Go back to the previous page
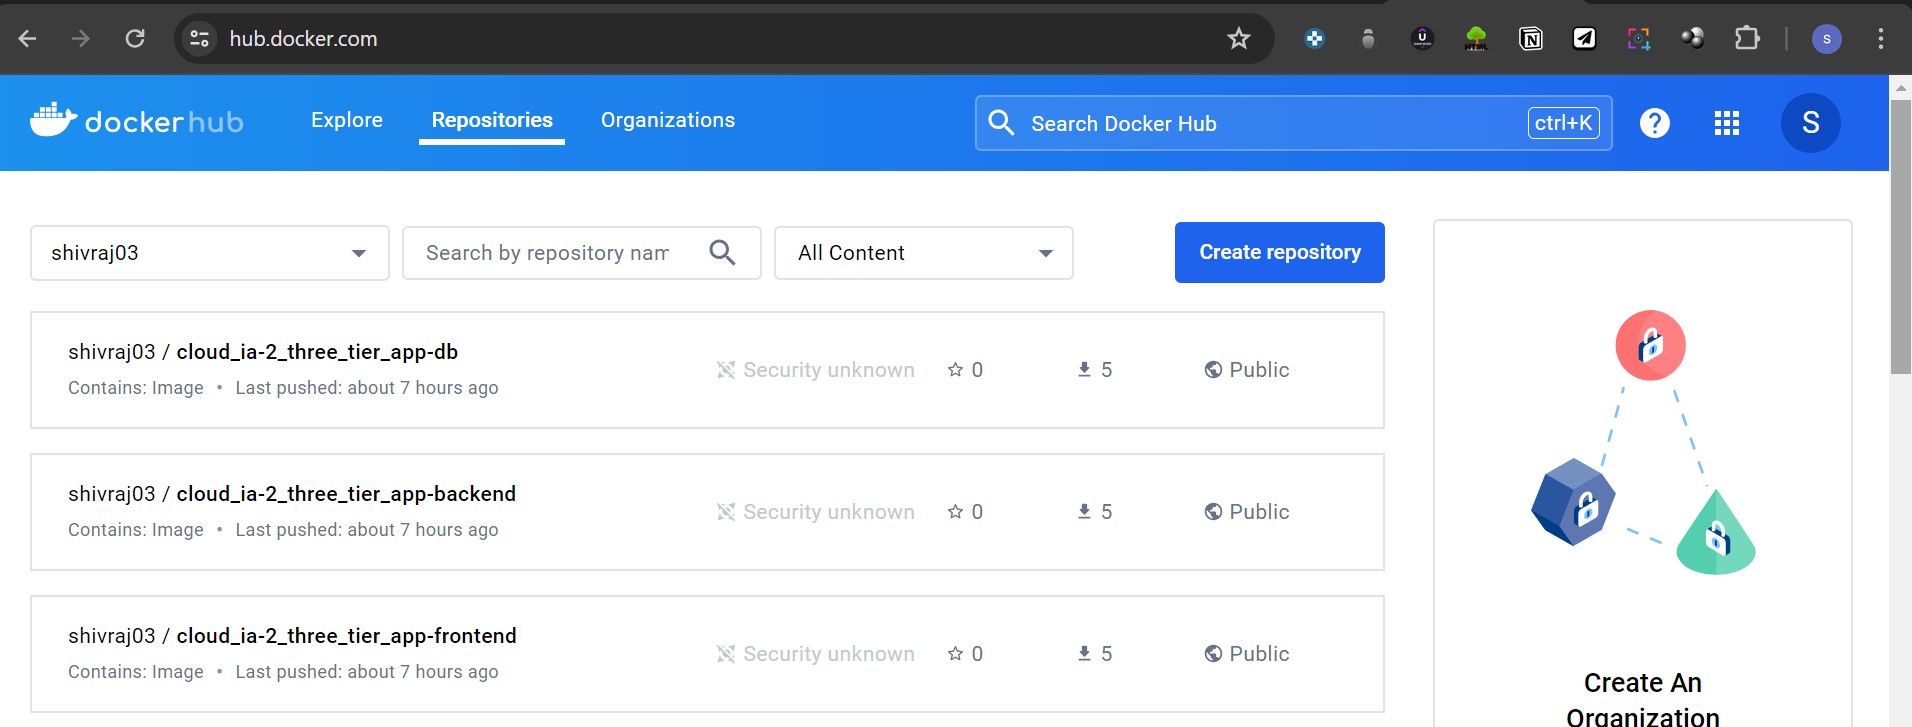 click(28, 39)
